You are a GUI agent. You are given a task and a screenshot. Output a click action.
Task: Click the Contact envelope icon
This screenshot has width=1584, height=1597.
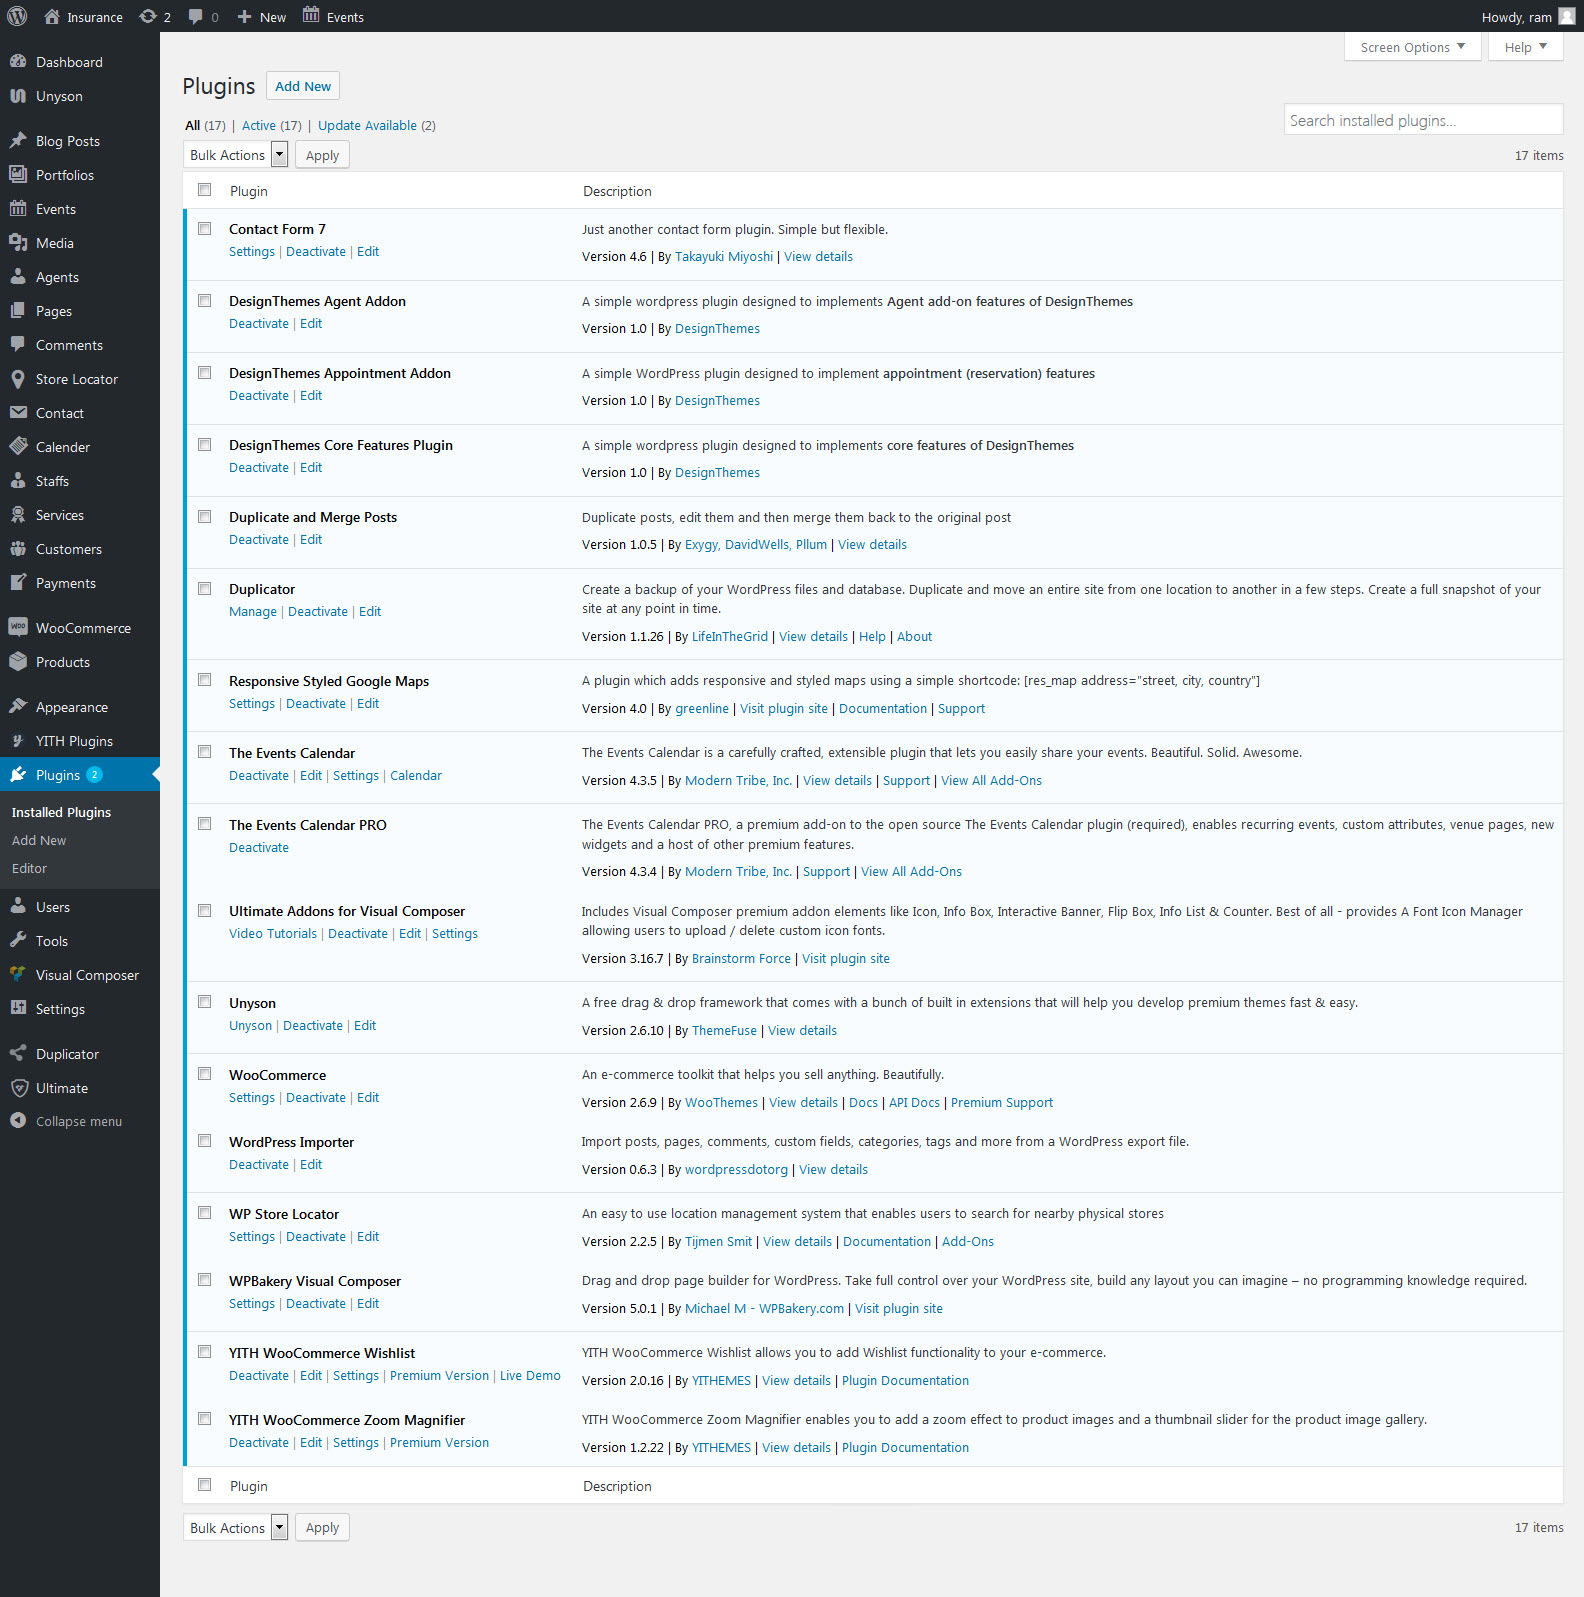18,412
